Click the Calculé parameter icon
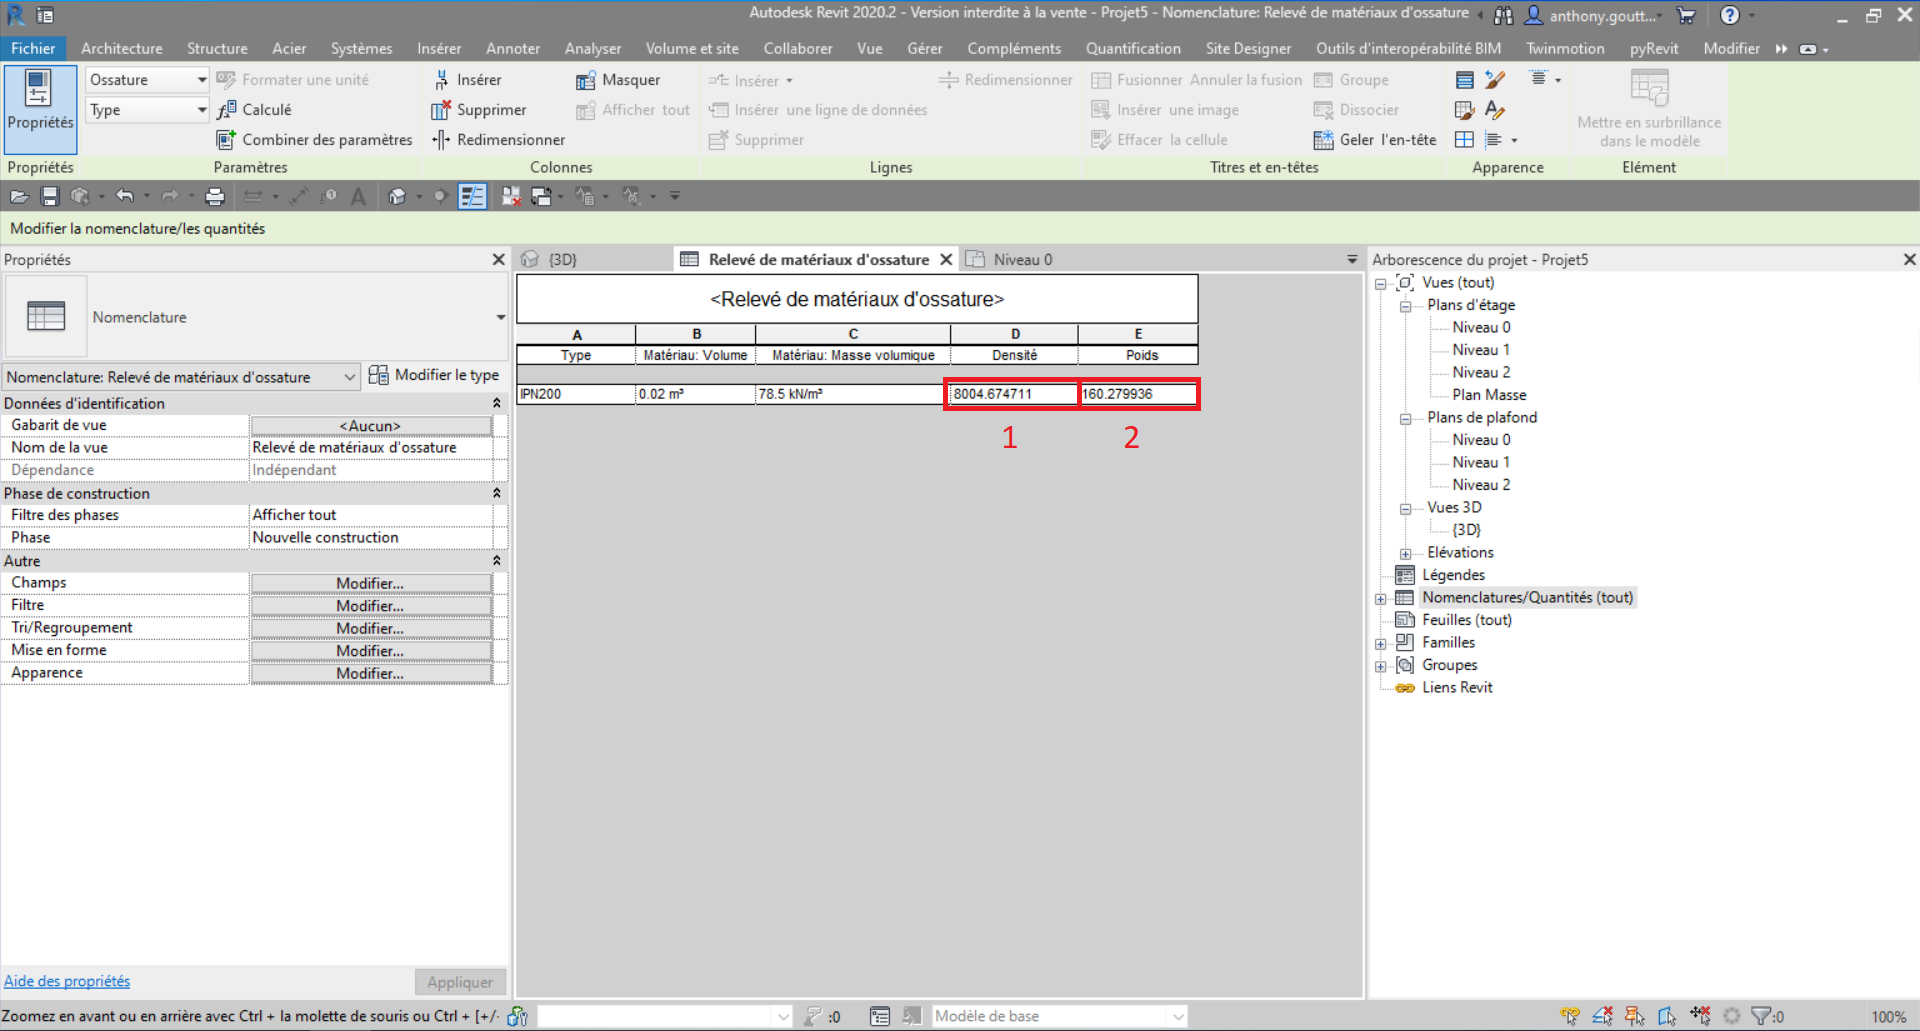This screenshot has height=1031, width=1920. click(x=227, y=110)
